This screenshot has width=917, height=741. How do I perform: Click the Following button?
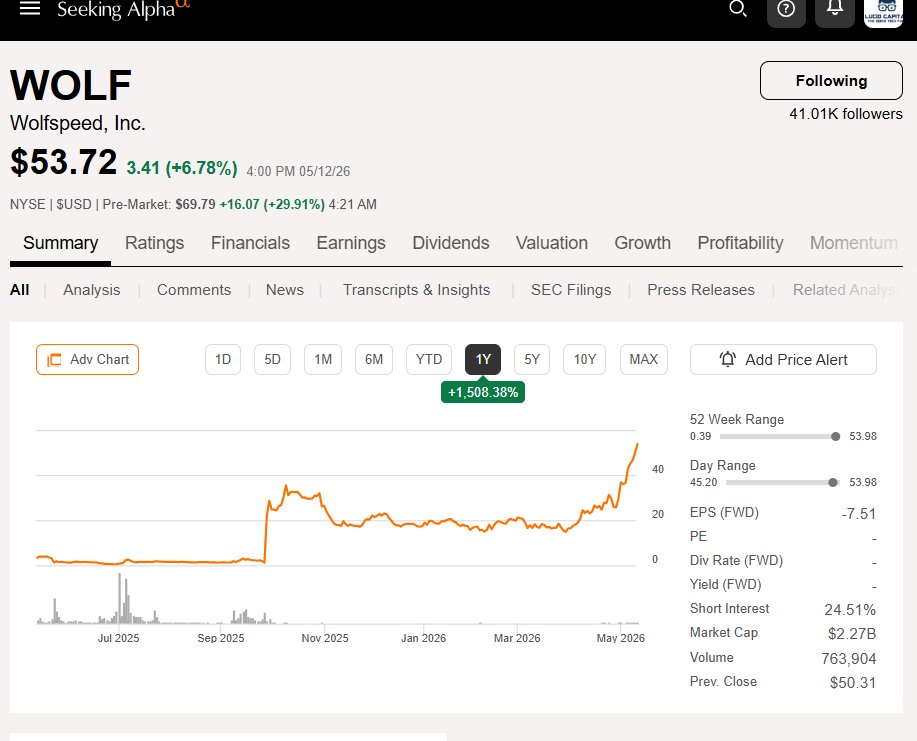[x=831, y=81]
